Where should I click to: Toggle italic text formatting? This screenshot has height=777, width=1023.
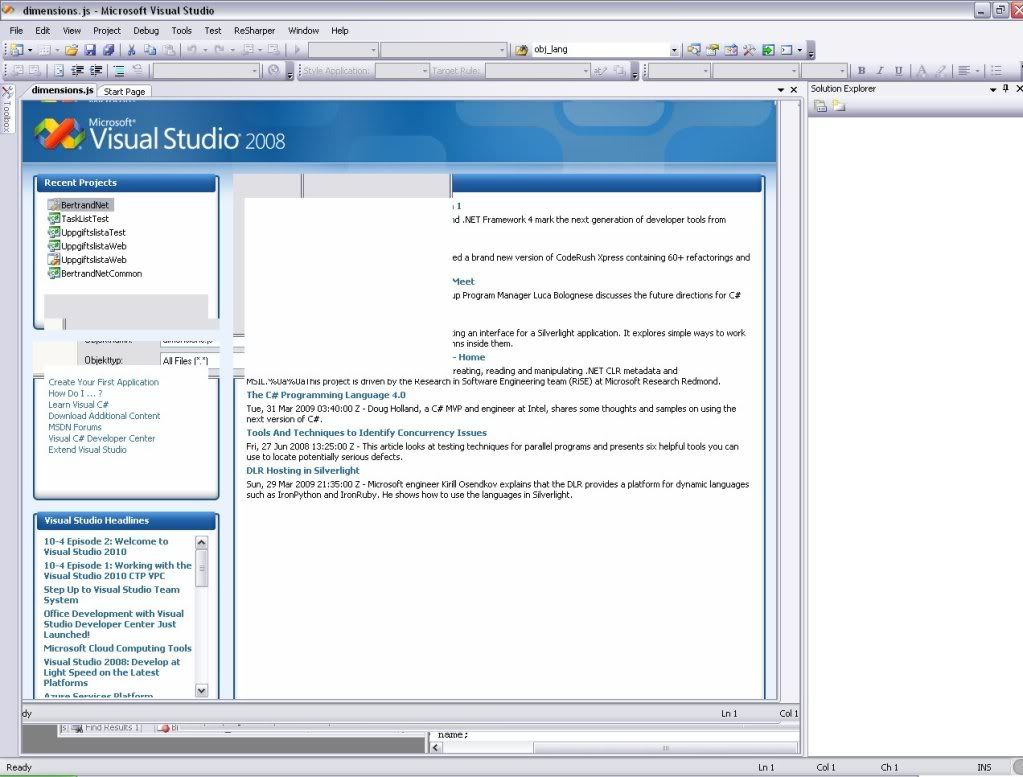tap(880, 70)
